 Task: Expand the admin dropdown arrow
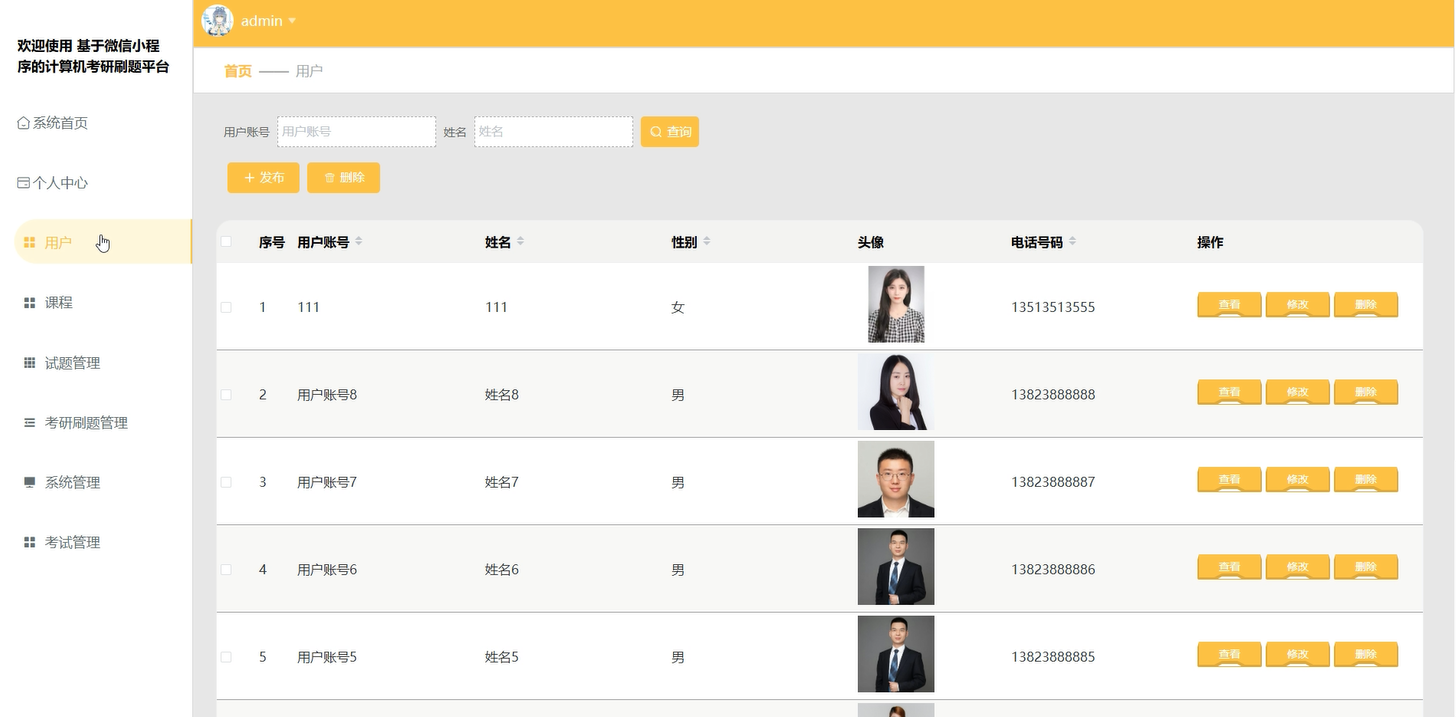tap(292, 21)
